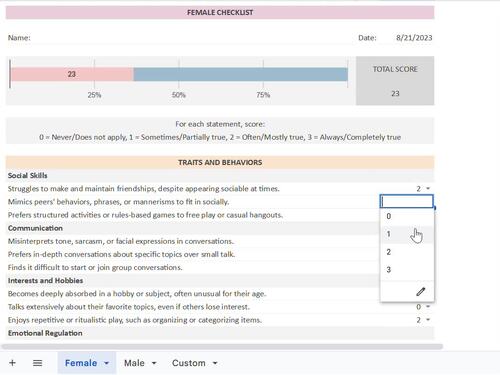This screenshot has width=500, height=375.
Task: Click the horizontal scrollbar above sheet tabs
Action: click(x=222, y=347)
